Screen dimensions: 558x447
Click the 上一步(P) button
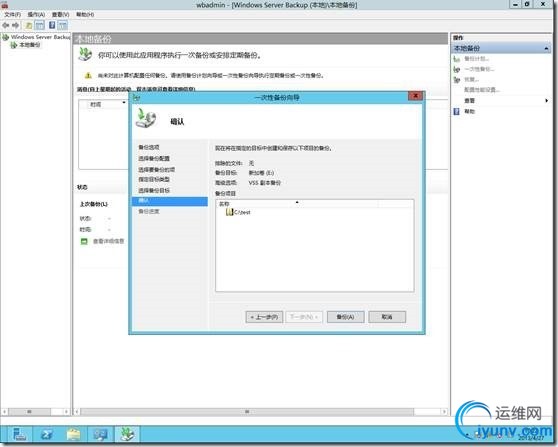click(x=264, y=317)
